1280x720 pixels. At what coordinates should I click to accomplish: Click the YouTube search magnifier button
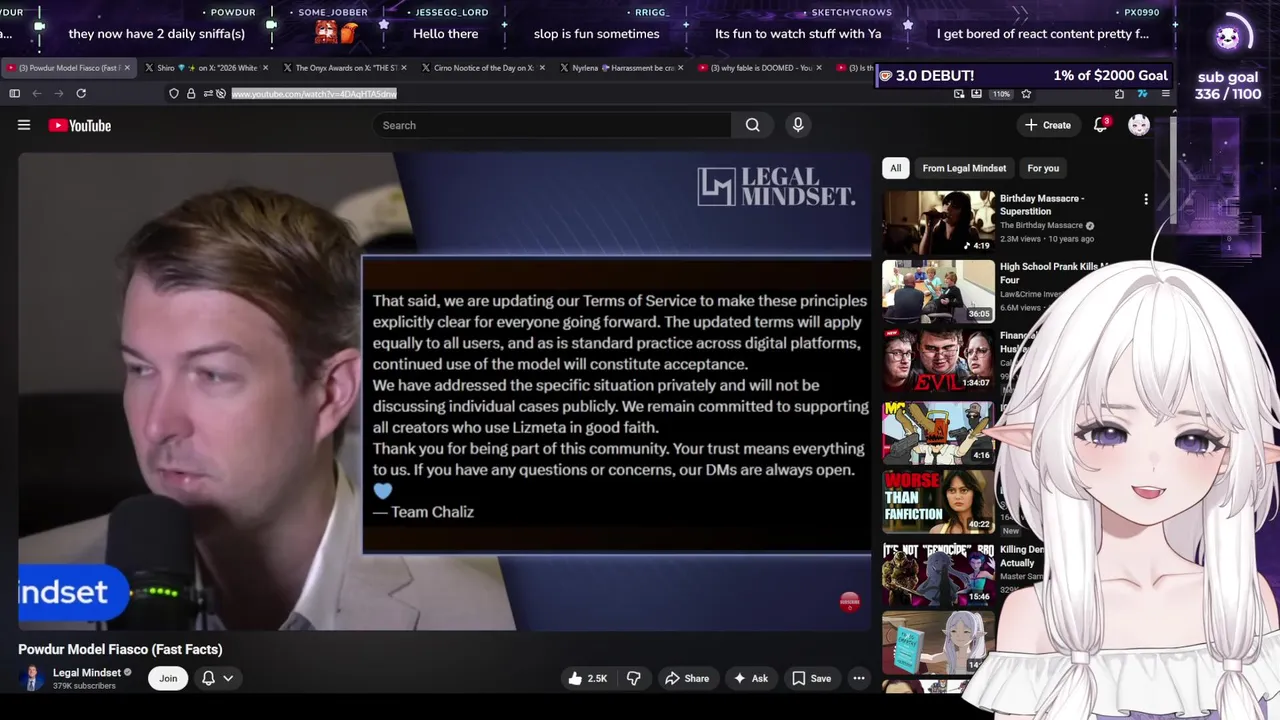click(752, 125)
